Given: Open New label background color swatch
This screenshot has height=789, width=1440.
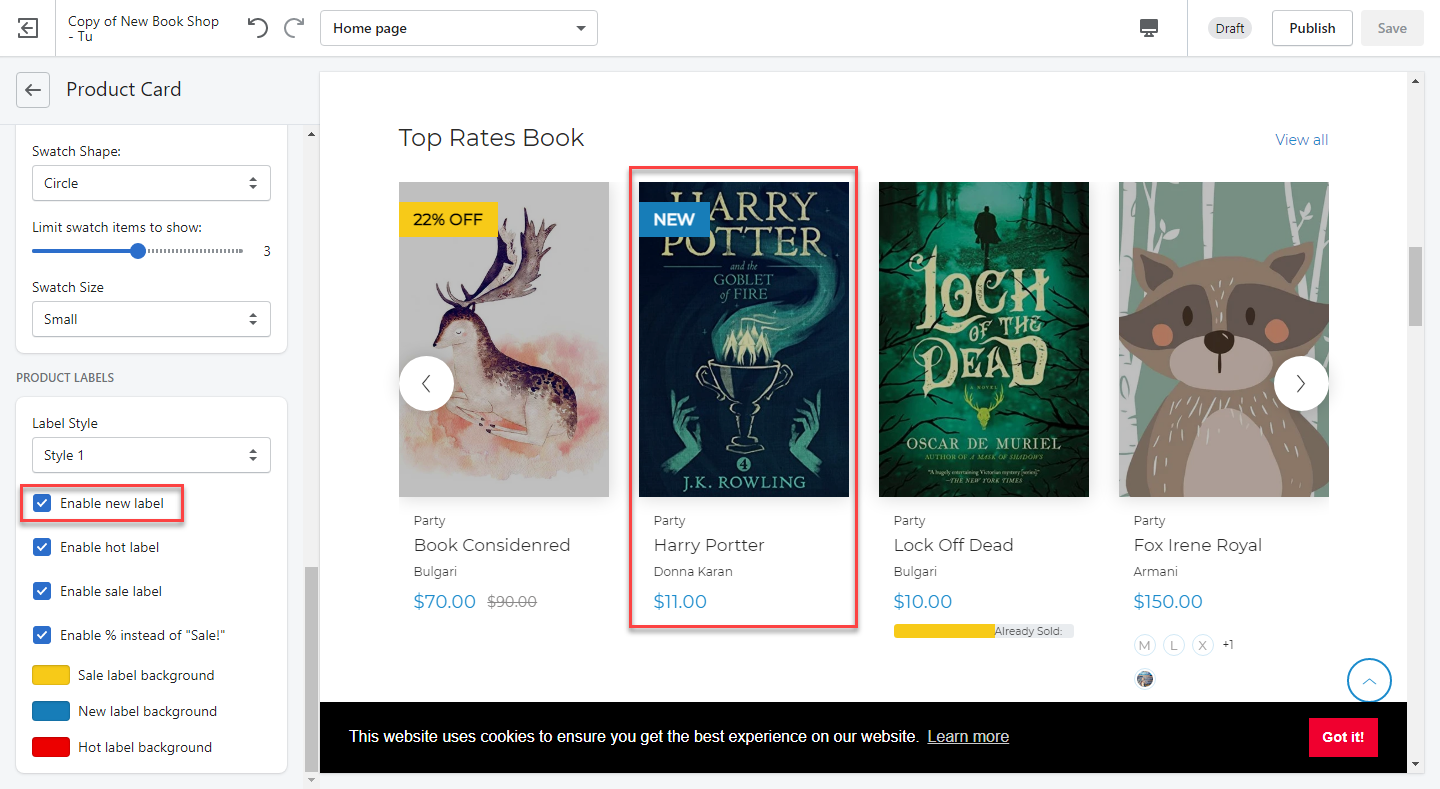Looking at the screenshot, I should point(51,711).
